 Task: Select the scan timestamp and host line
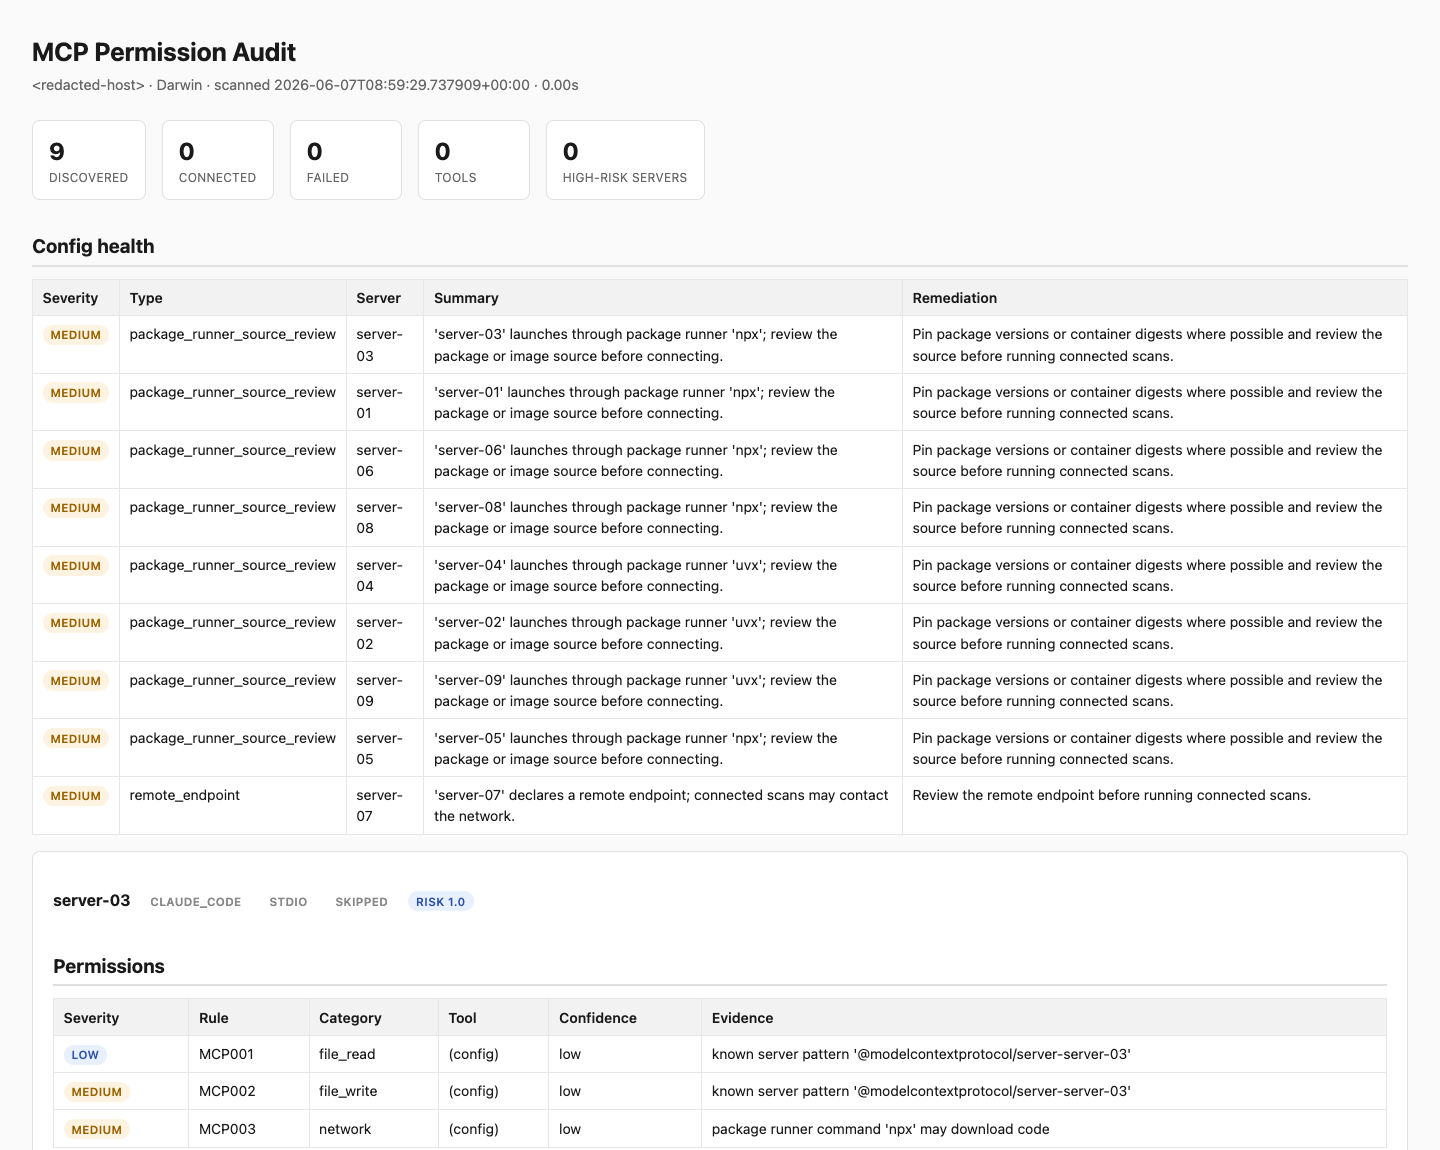coord(305,85)
